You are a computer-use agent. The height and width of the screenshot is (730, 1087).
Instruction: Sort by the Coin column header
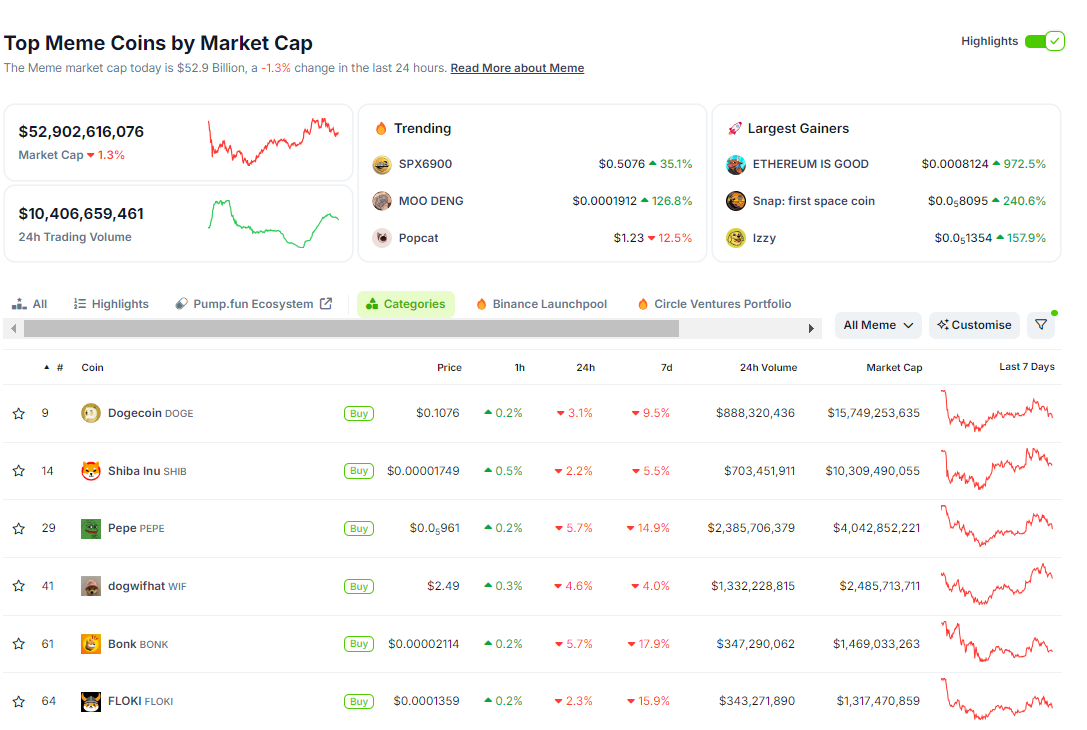pos(92,367)
